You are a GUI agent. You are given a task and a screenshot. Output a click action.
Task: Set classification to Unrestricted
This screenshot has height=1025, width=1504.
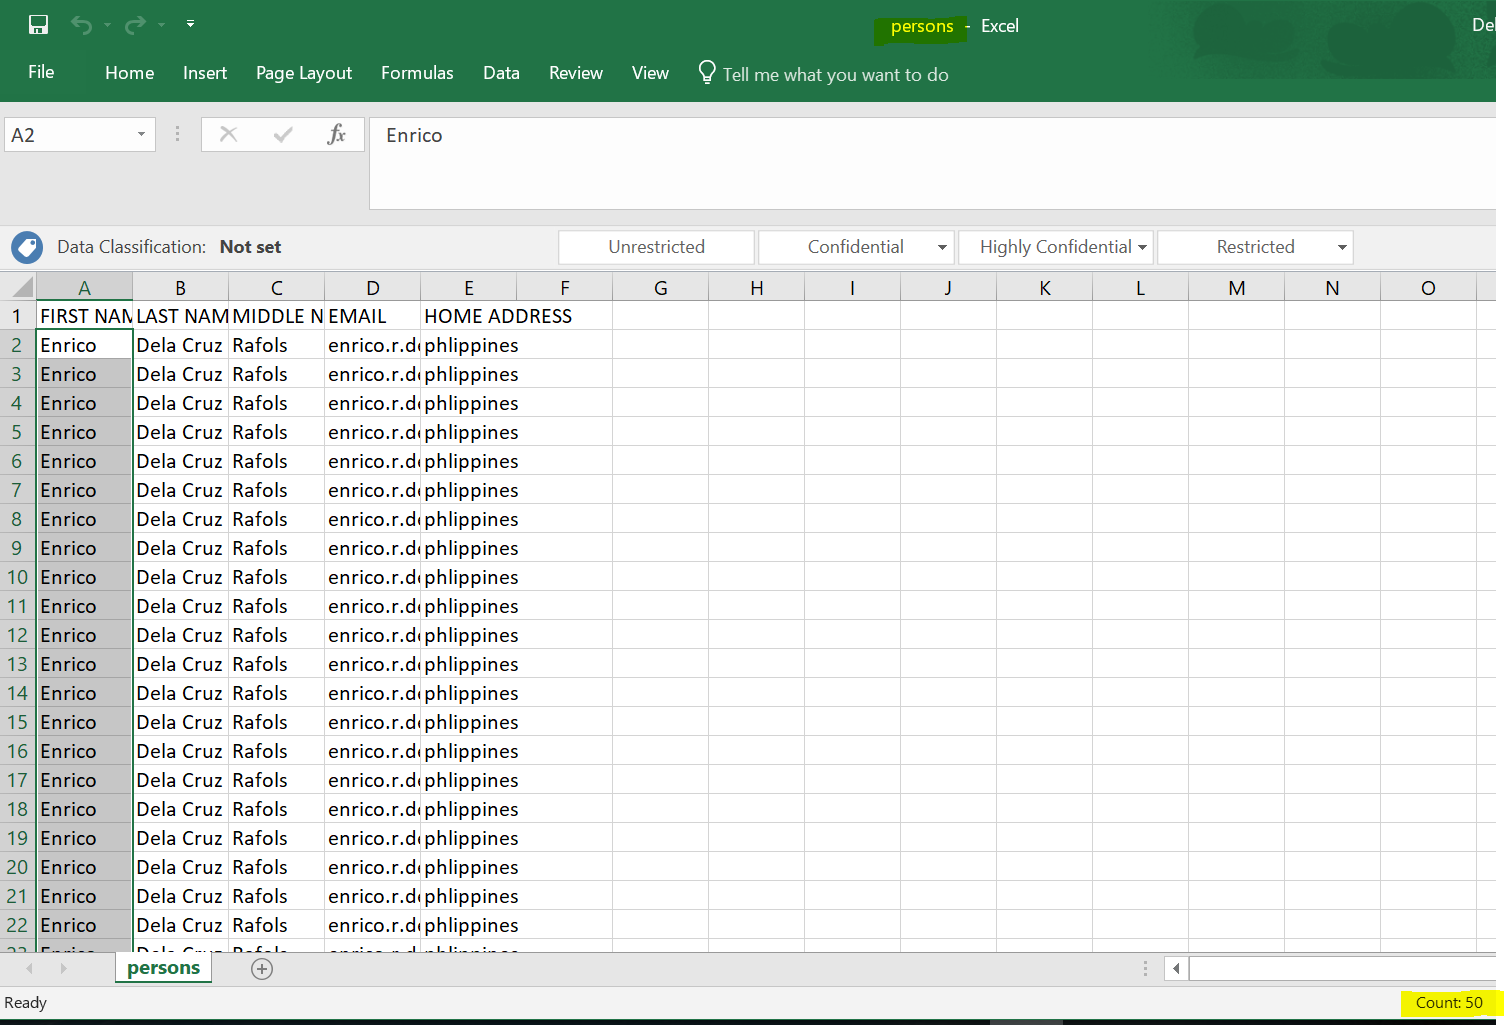coord(656,247)
